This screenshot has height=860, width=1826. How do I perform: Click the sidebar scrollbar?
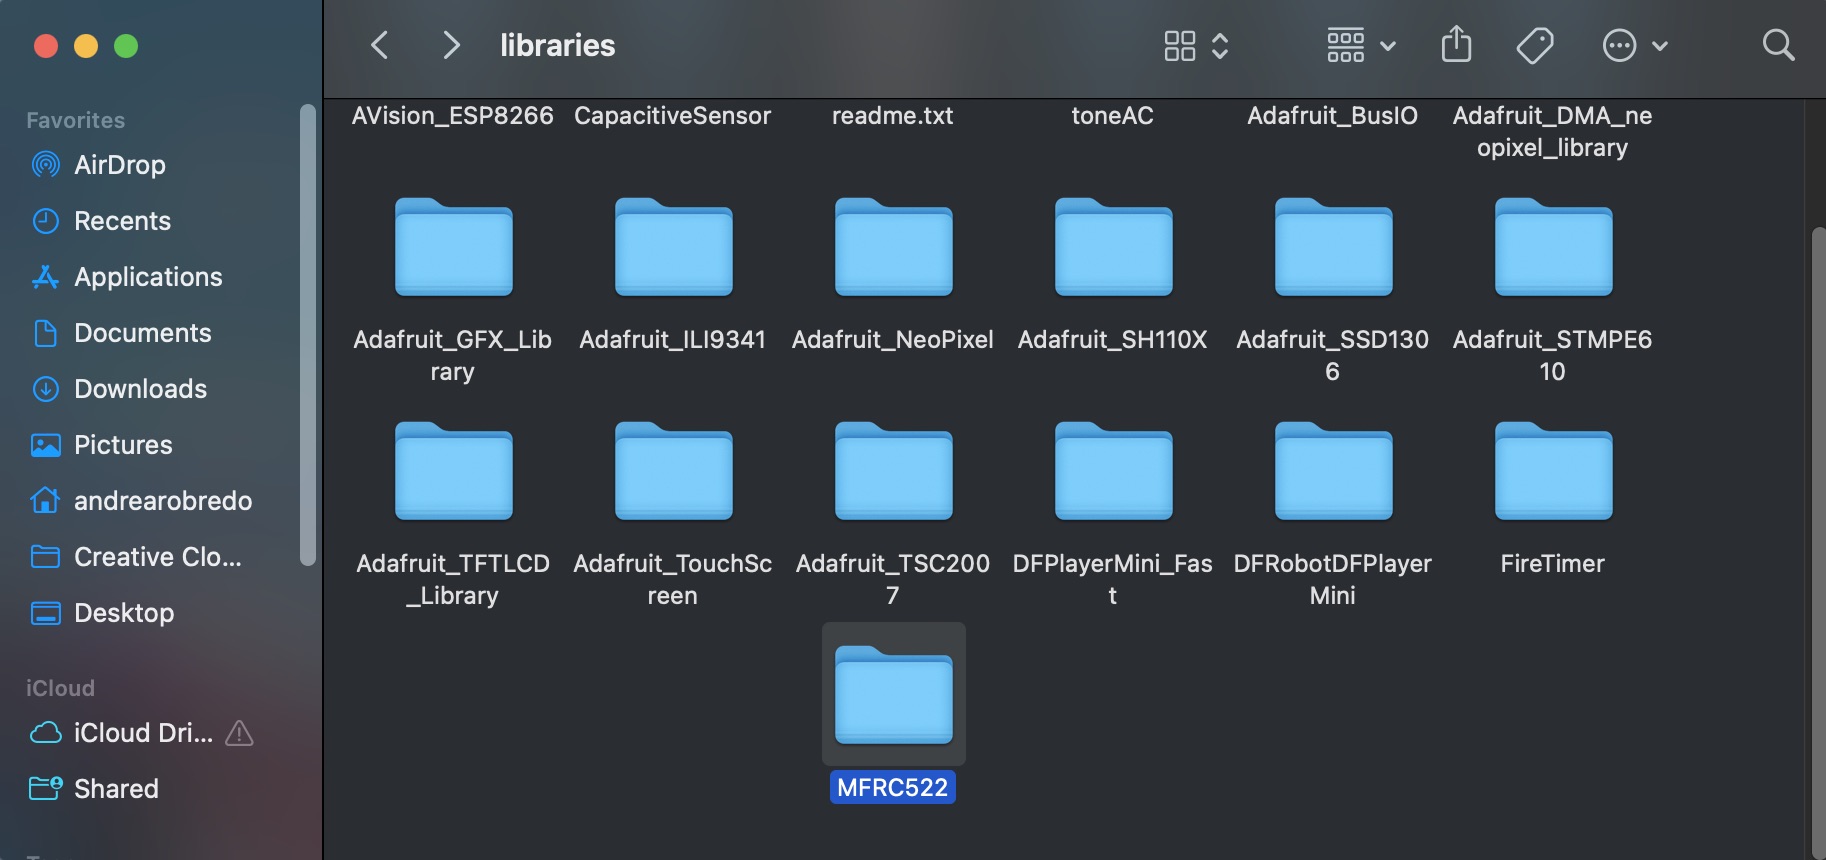(308, 335)
